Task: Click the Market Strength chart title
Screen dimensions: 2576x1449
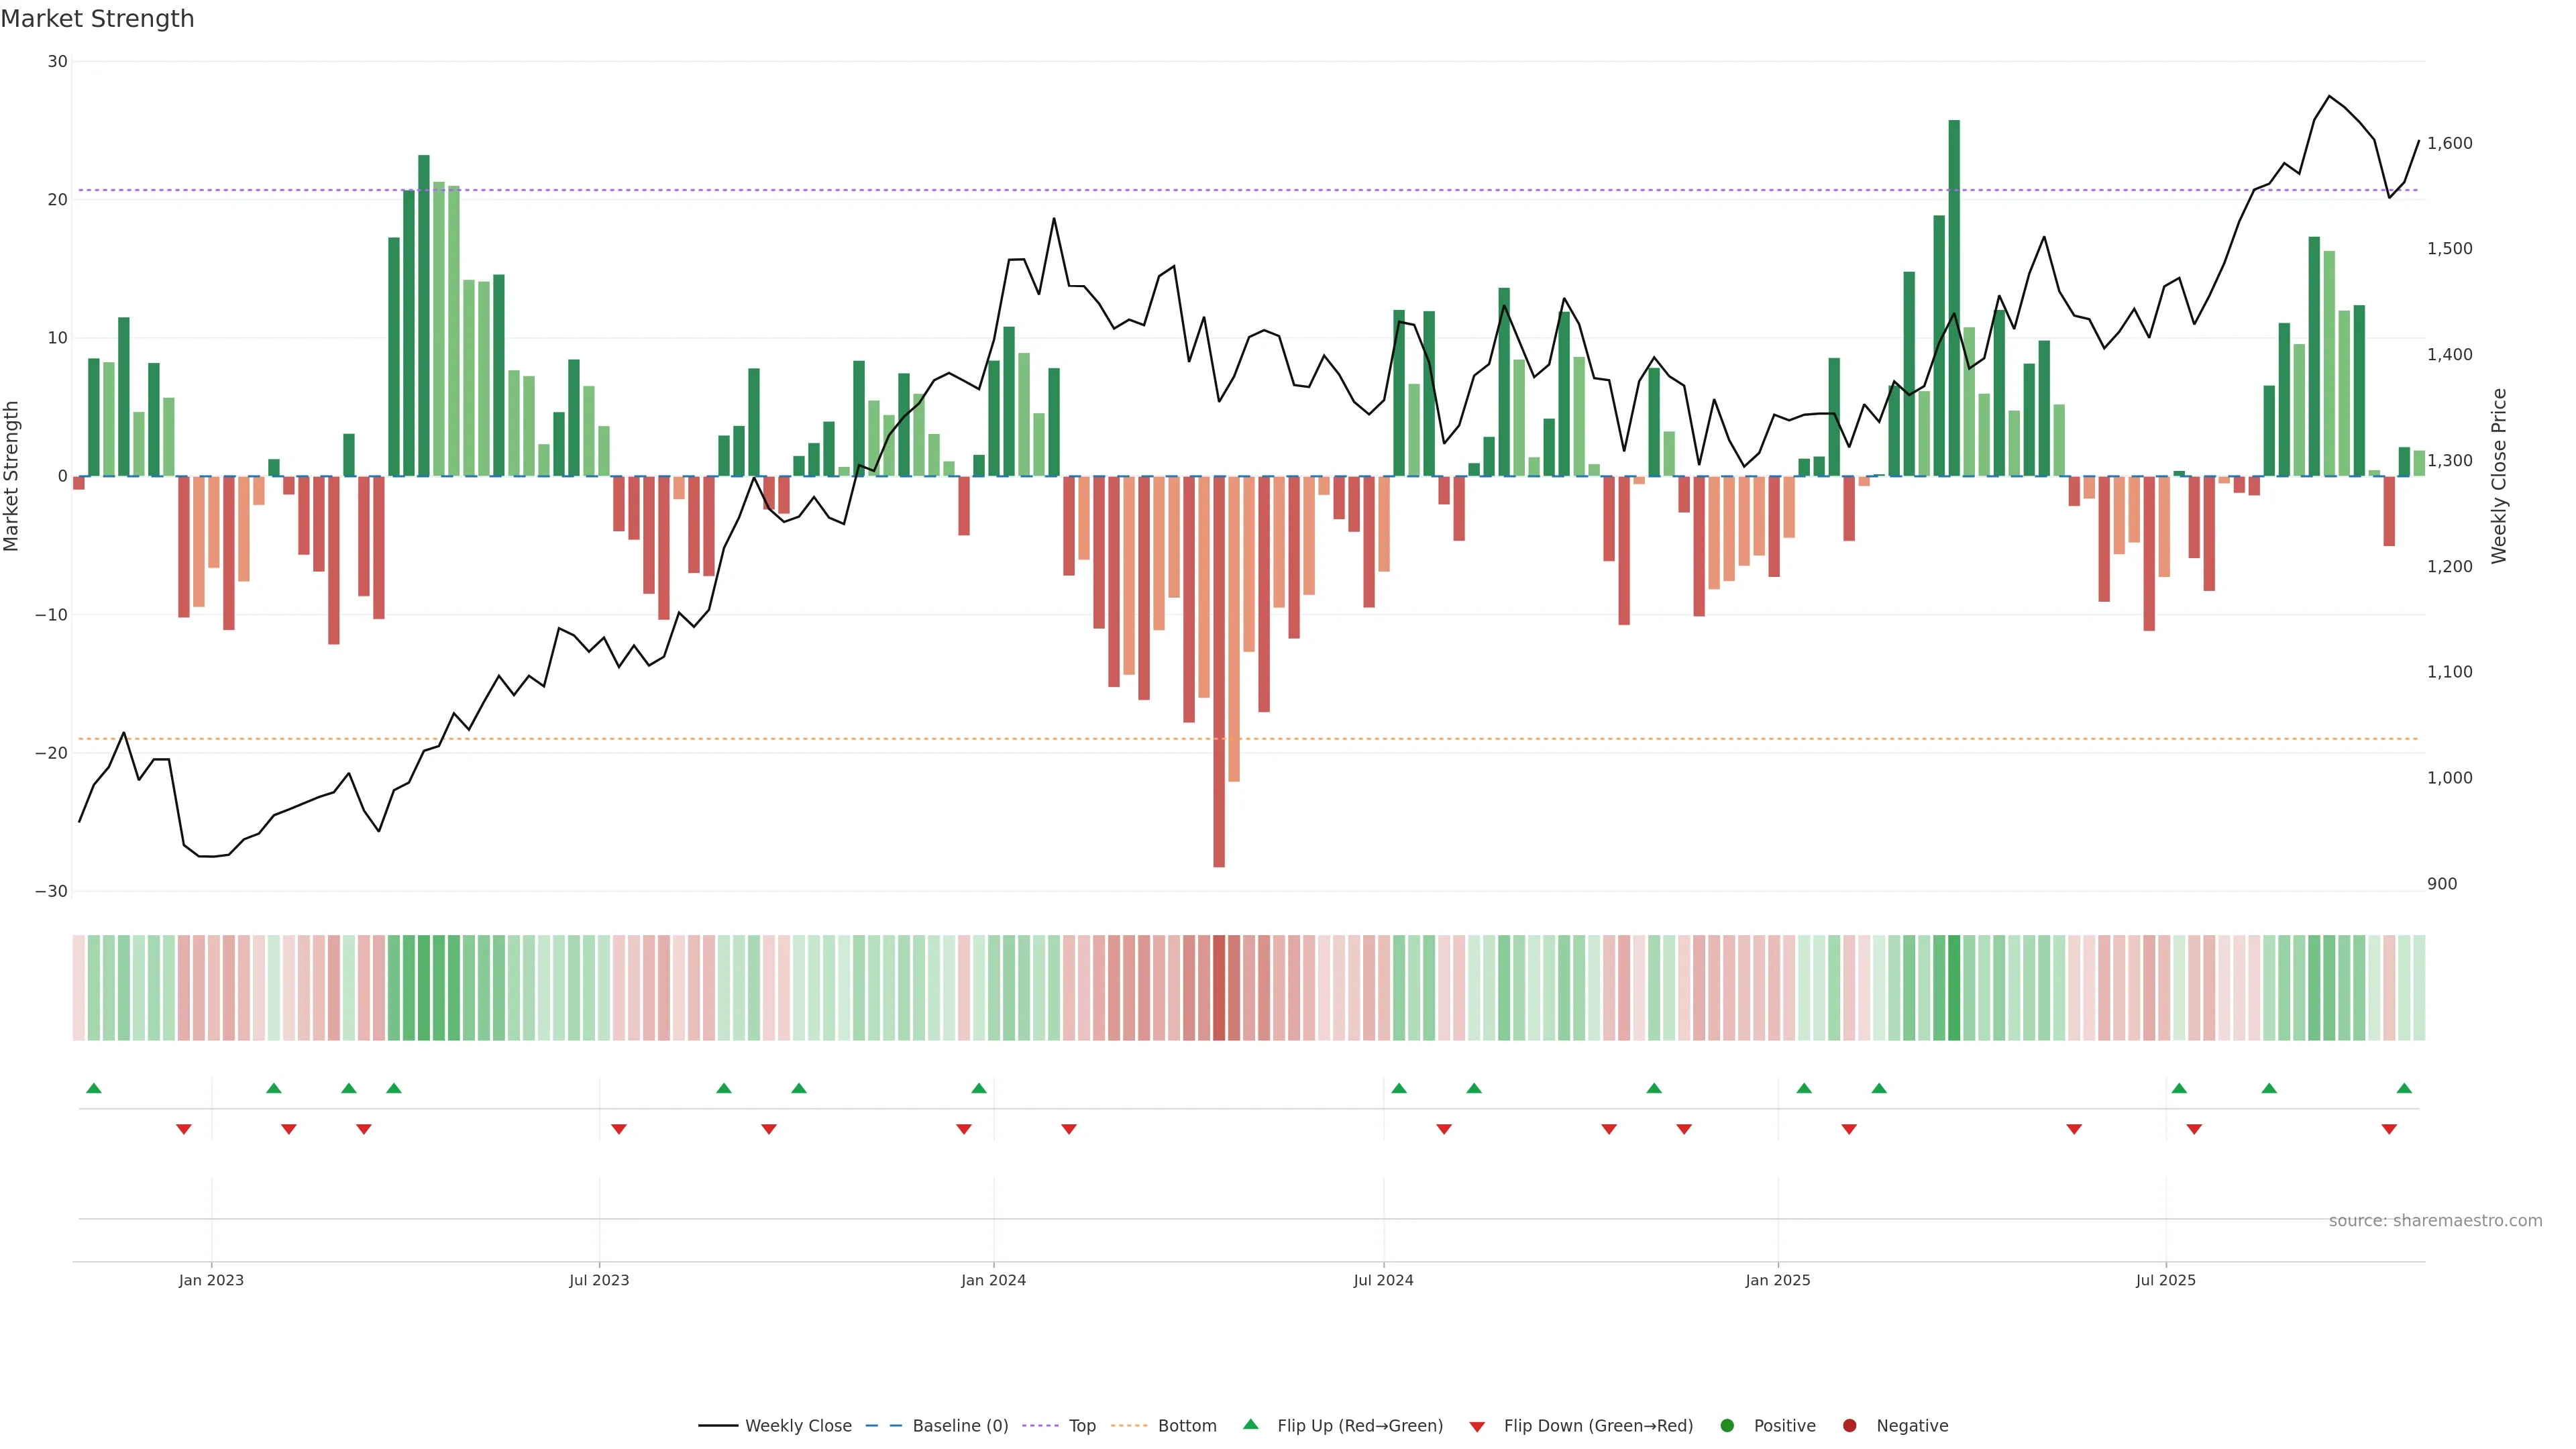Action: click(97, 19)
